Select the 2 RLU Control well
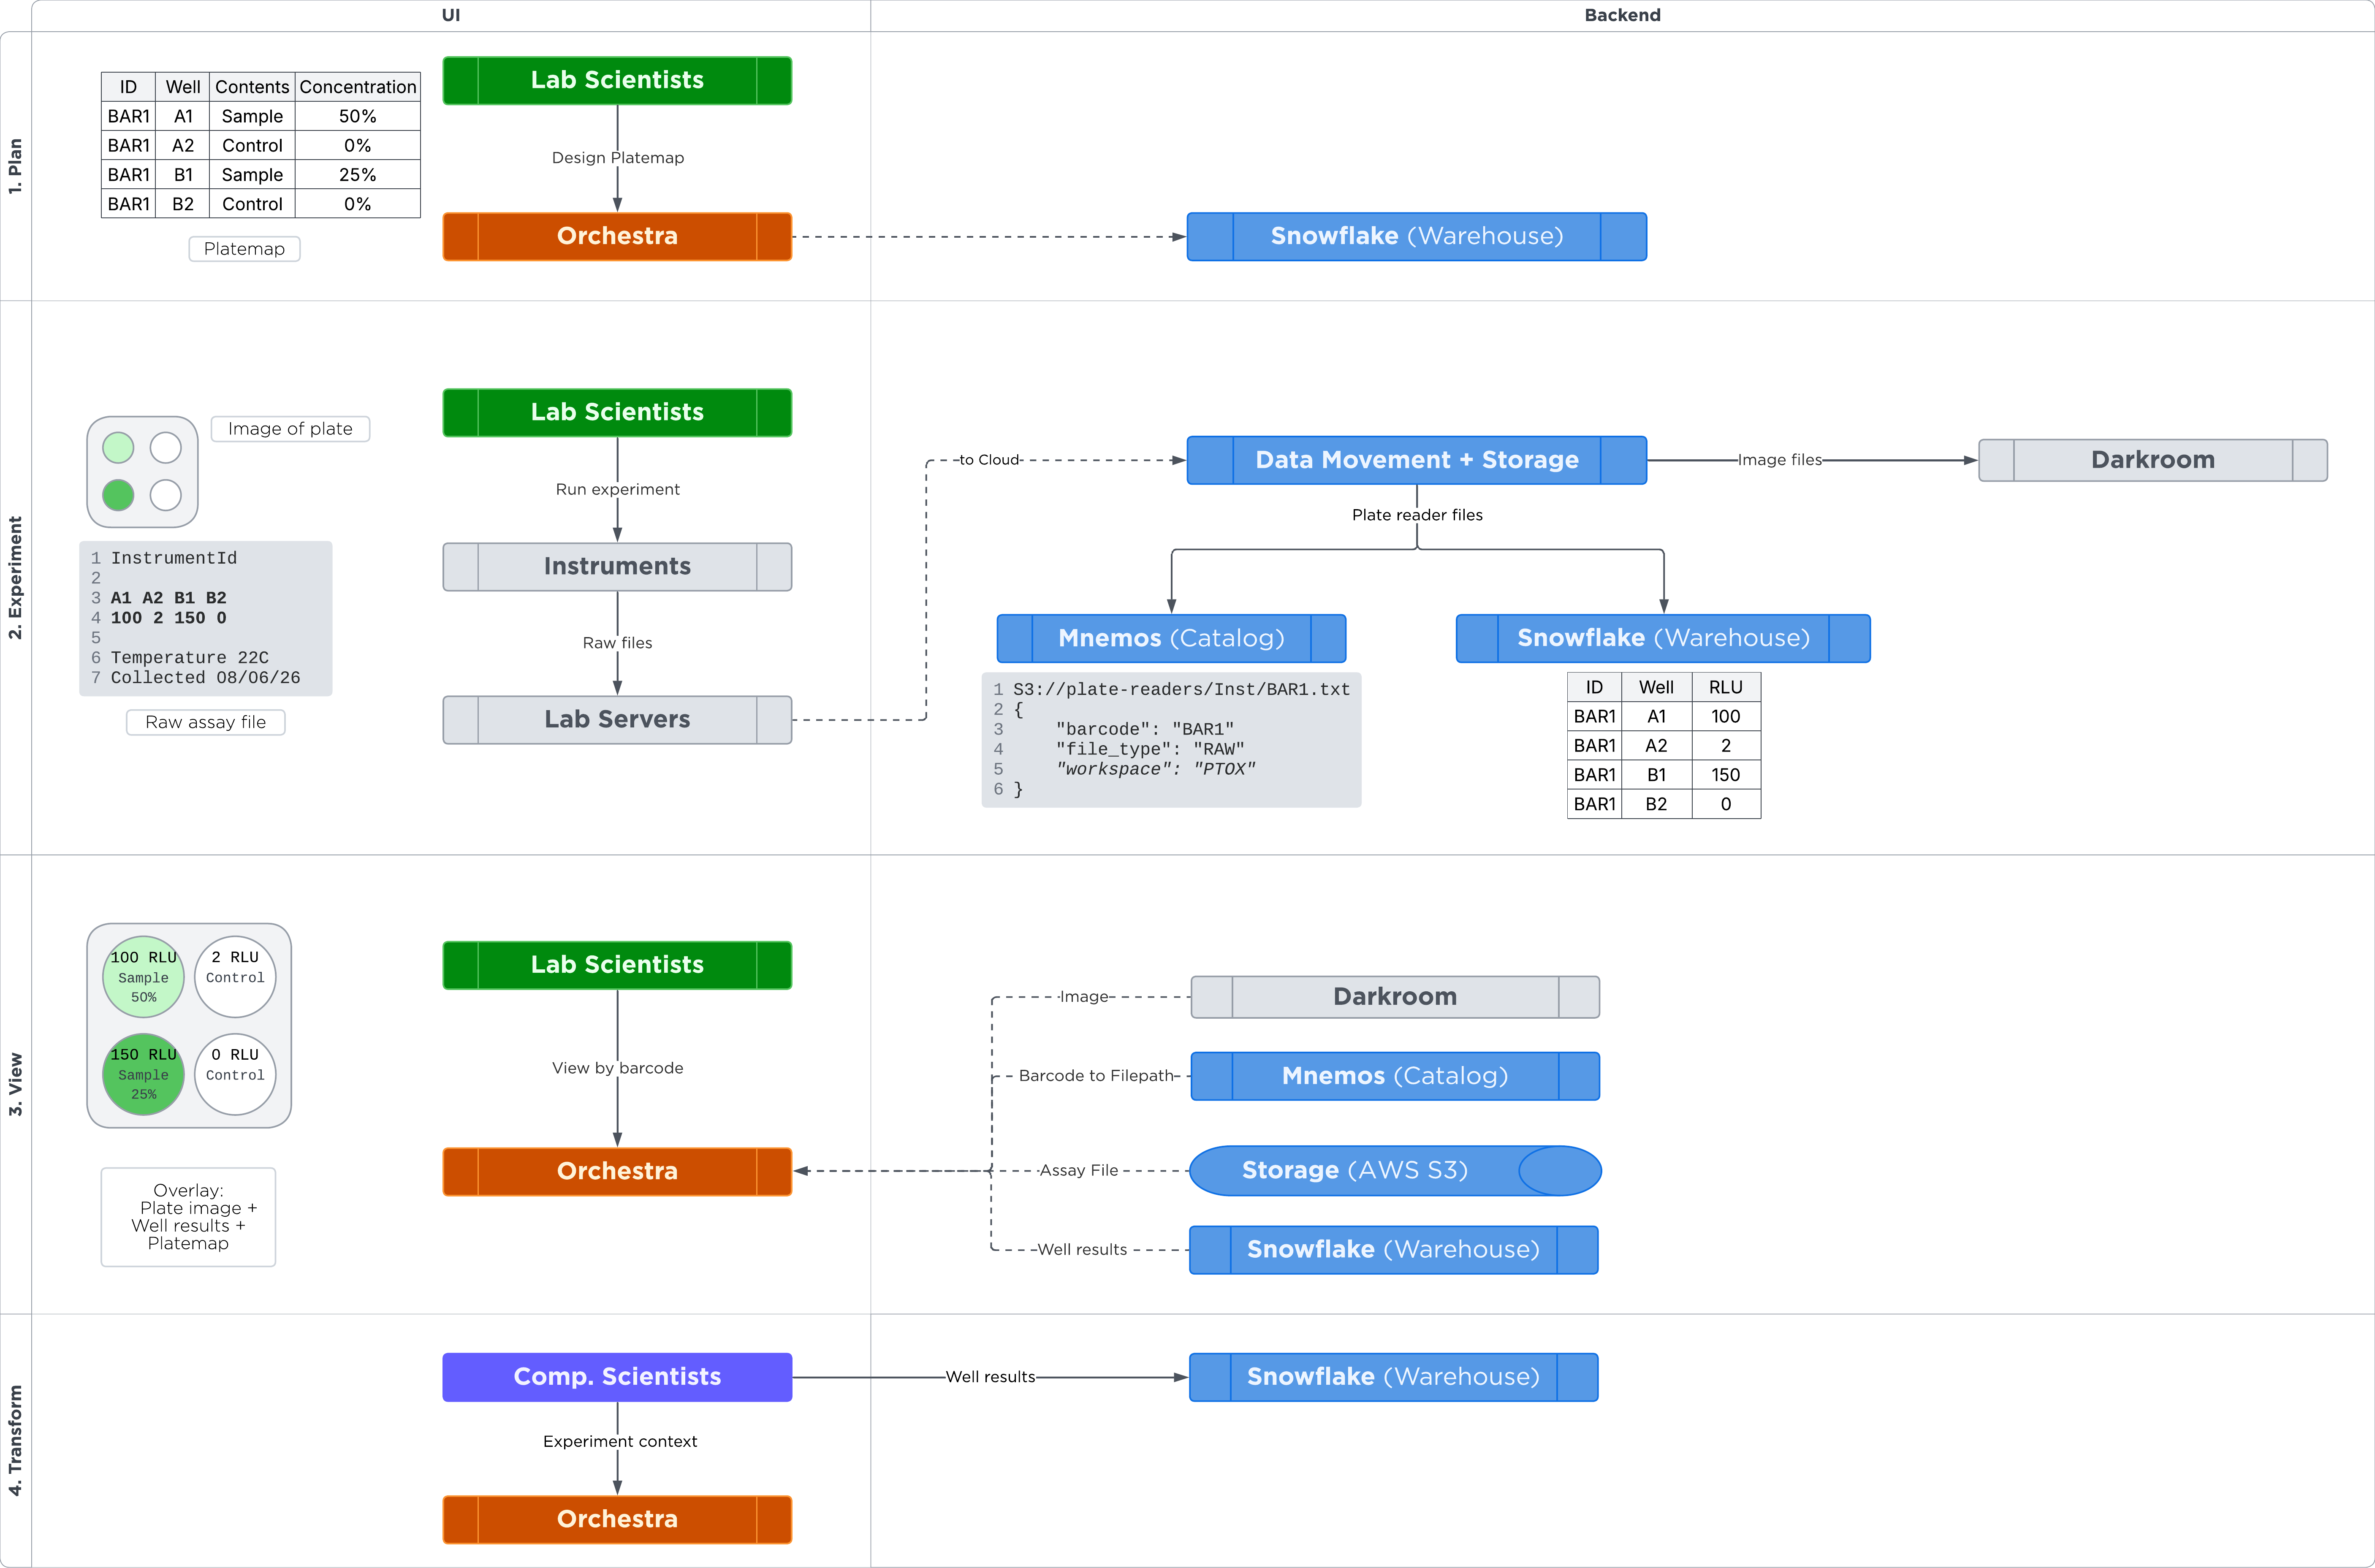 (x=235, y=977)
